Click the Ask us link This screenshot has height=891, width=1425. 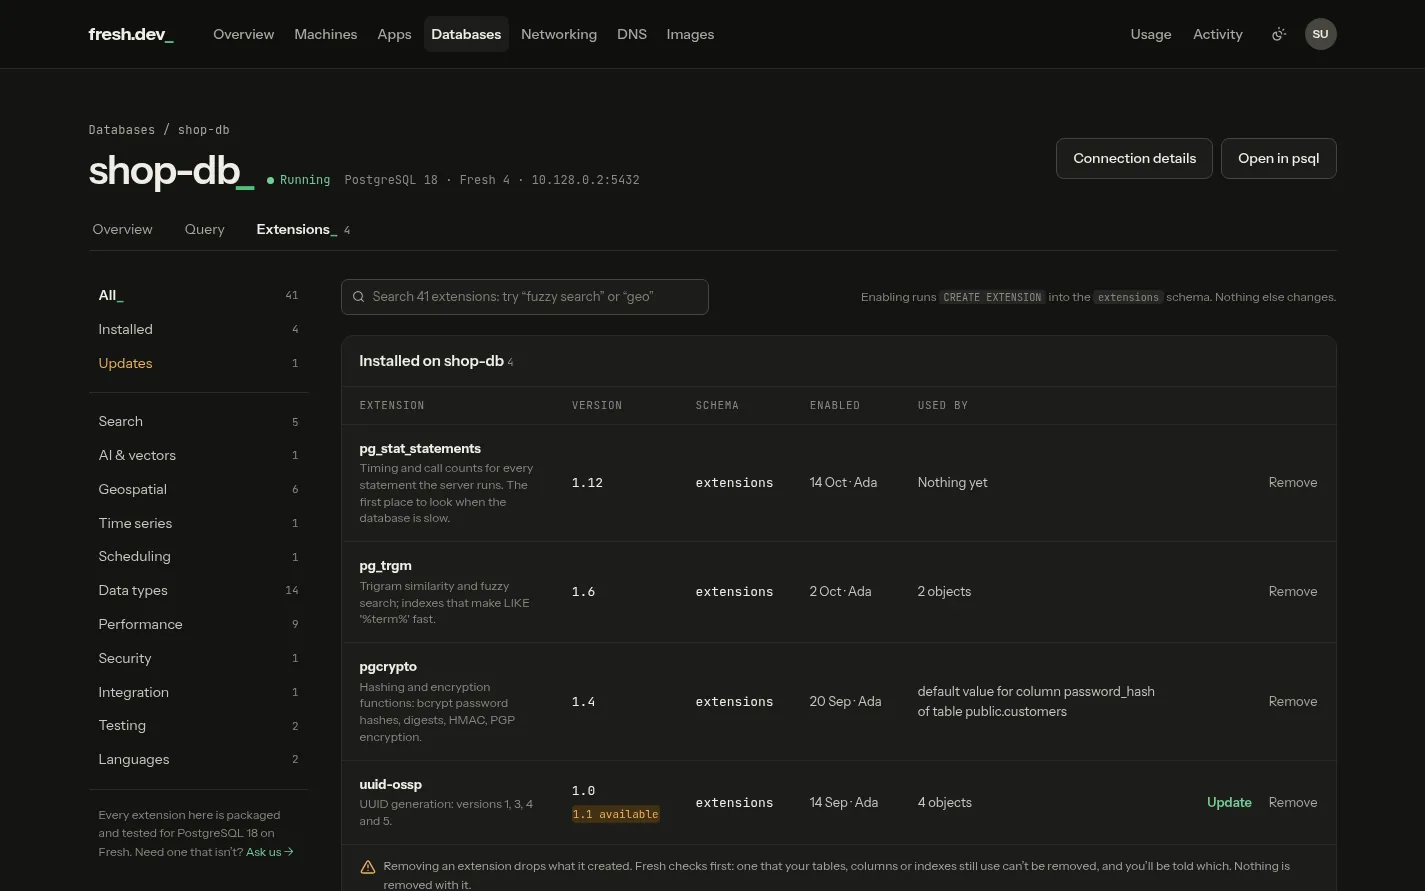pyautogui.click(x=270, y=852)
